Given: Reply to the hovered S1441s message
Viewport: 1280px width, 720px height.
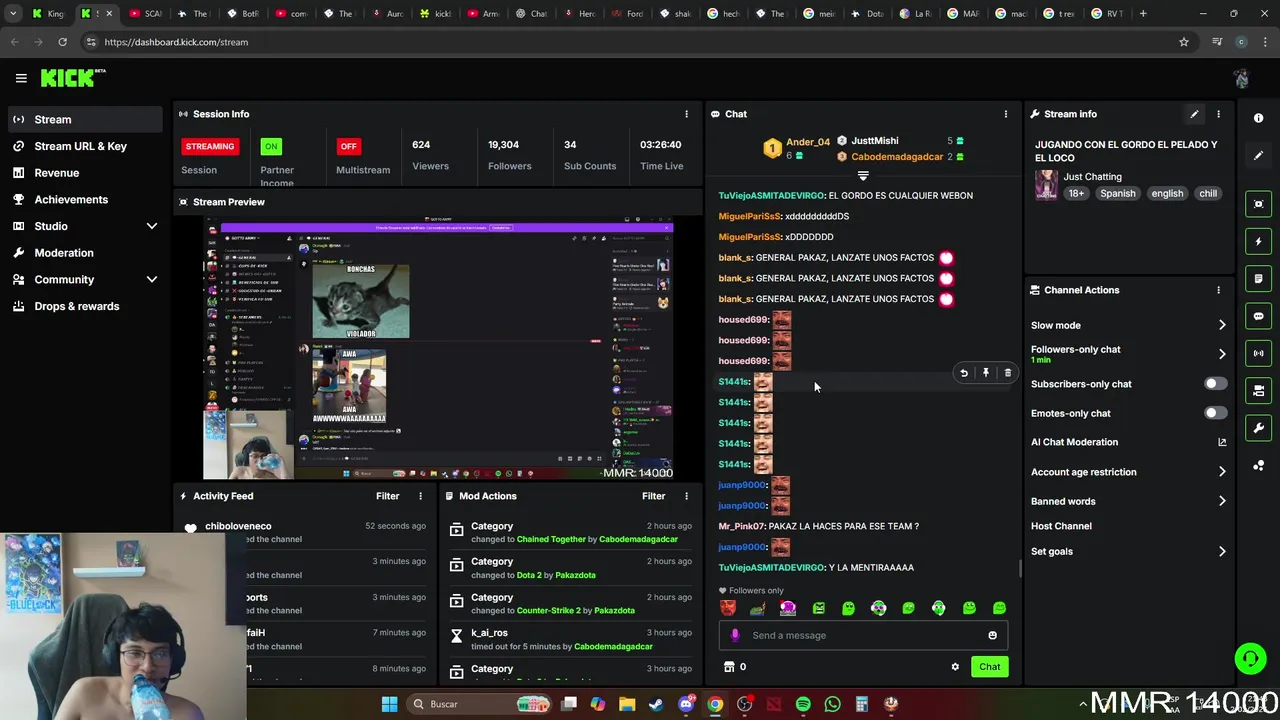Looking at the screenshot, I should coord(964,373).
